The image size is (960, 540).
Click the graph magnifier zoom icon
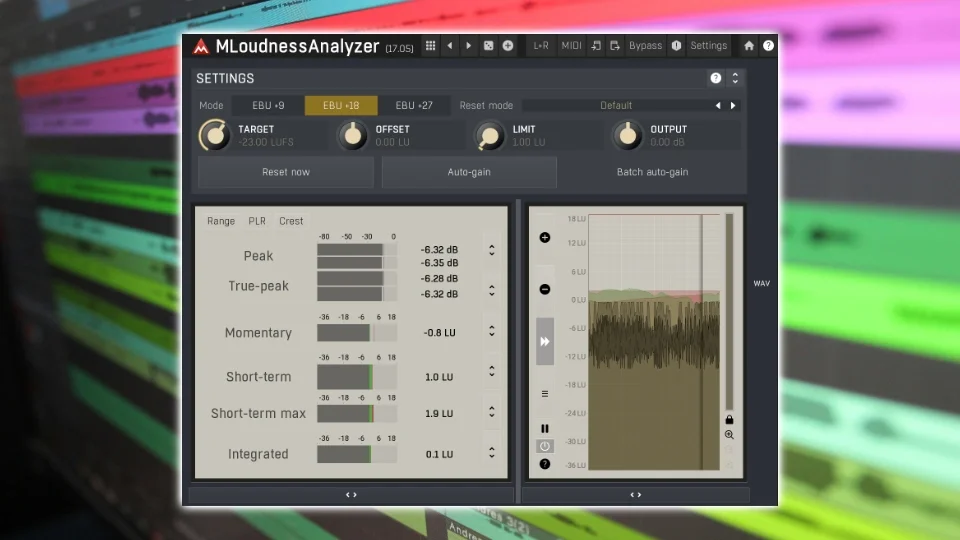click(729, 435)
